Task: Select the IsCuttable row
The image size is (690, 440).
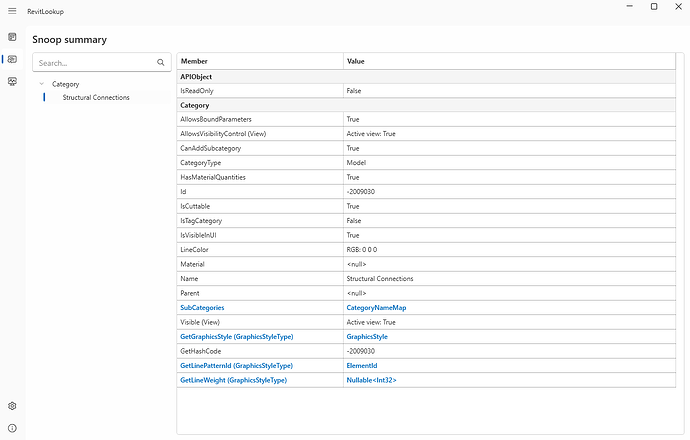Action: (426, 206)
